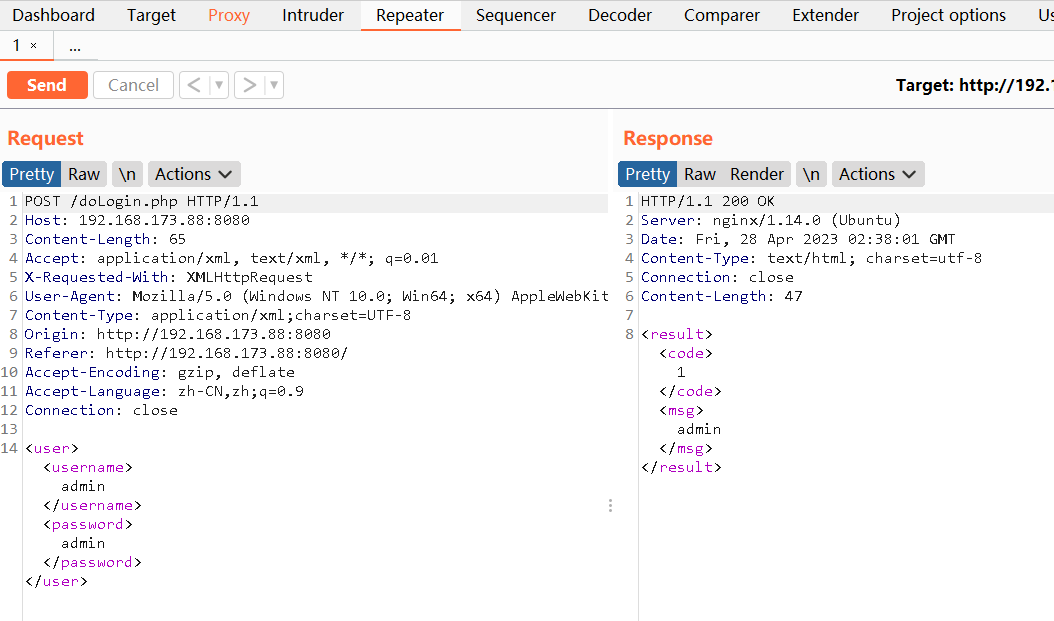Show the Response in Render view
1054x621 pixels.
(x=757, y=174)
